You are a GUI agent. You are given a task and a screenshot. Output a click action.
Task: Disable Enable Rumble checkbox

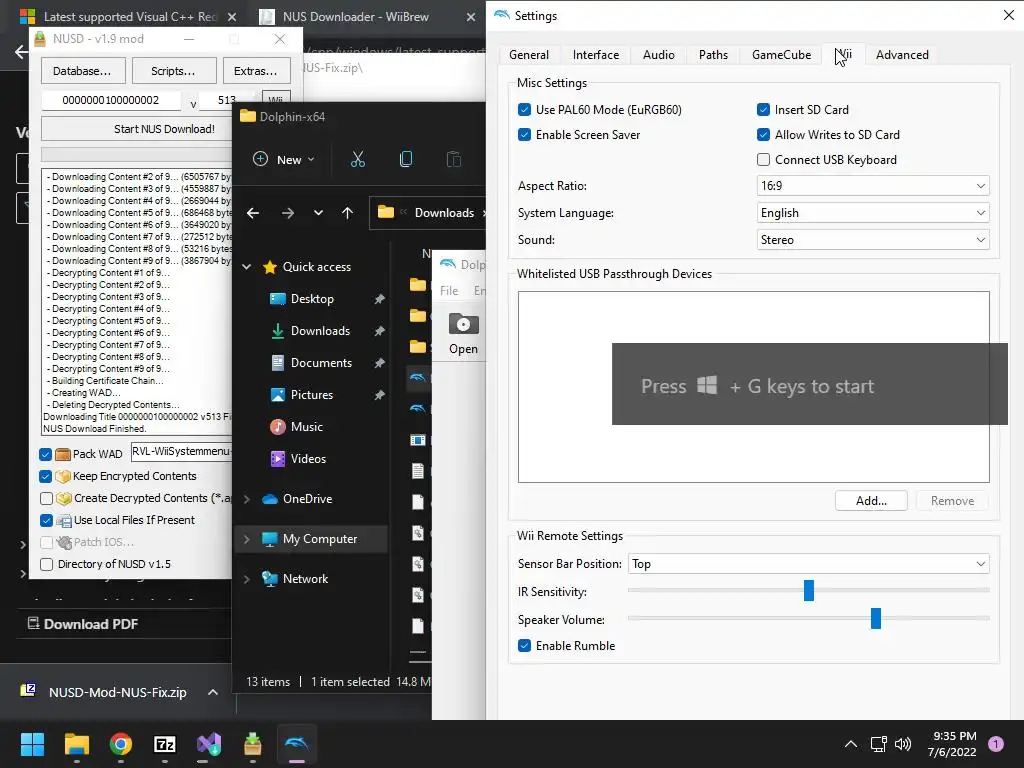(524, 646)
